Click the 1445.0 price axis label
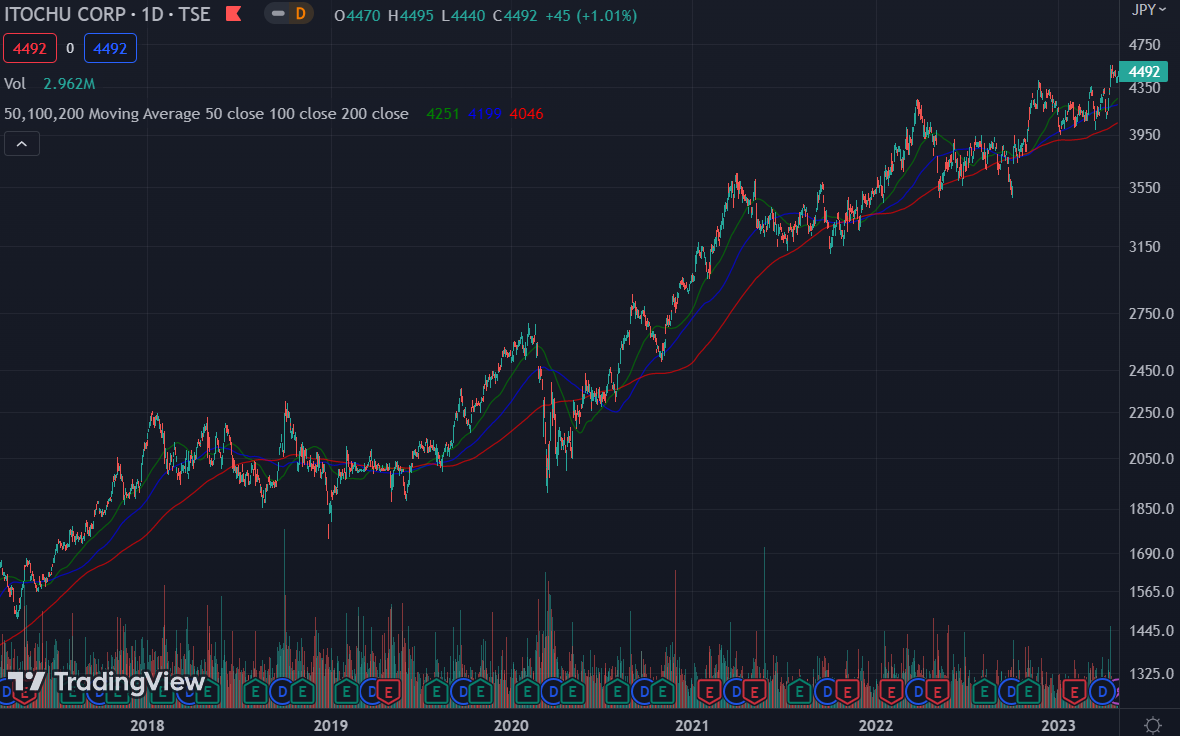 coord(1151,631)
